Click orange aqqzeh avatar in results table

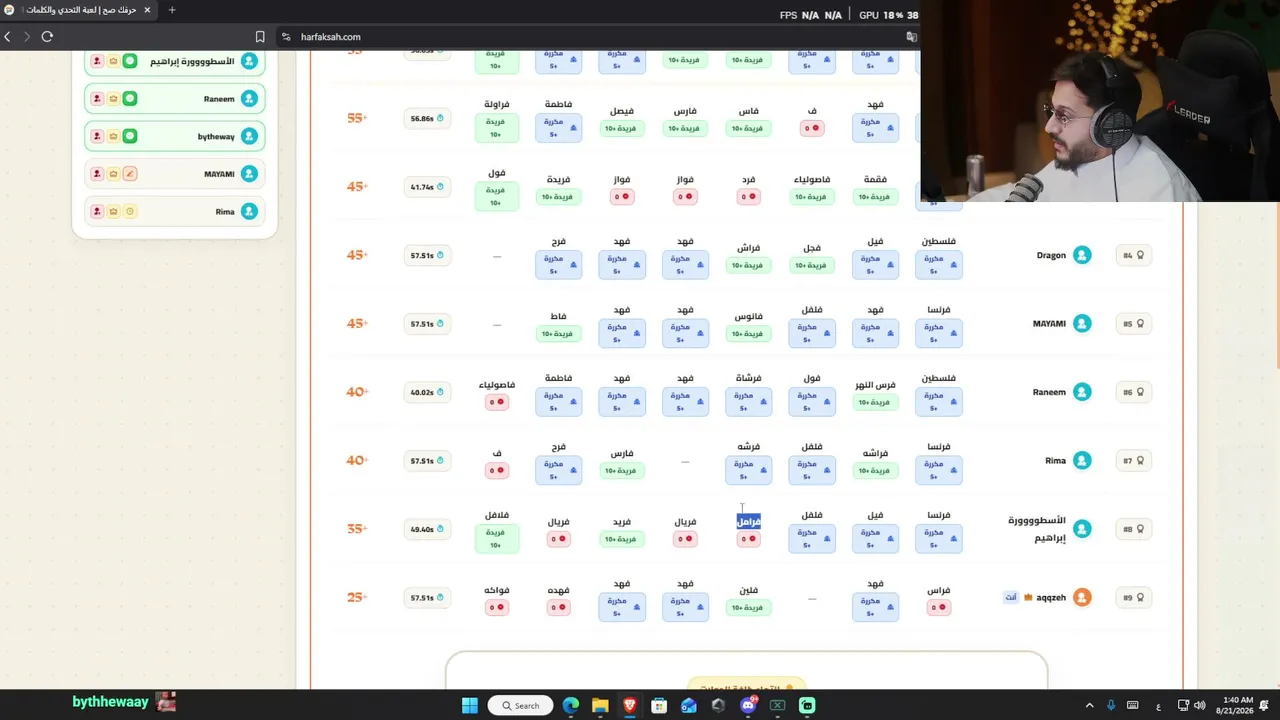tap(1082, 598)
